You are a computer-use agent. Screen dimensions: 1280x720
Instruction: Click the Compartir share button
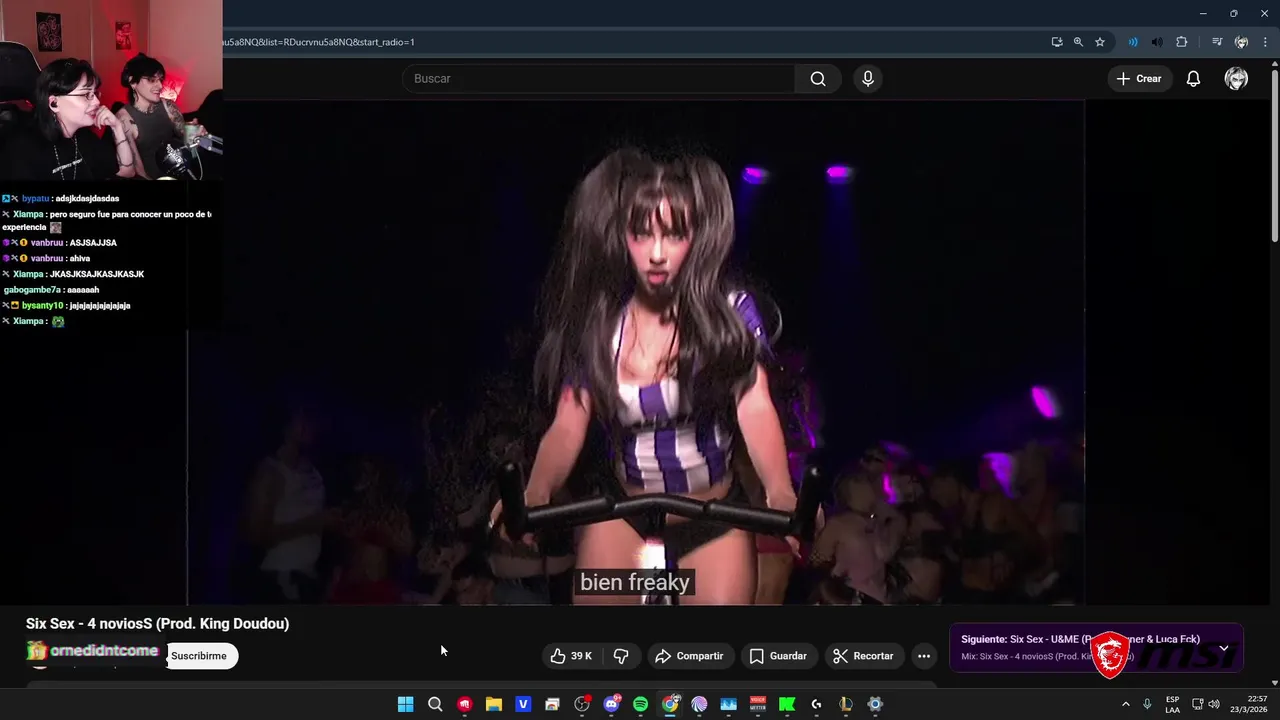(689, 656)
